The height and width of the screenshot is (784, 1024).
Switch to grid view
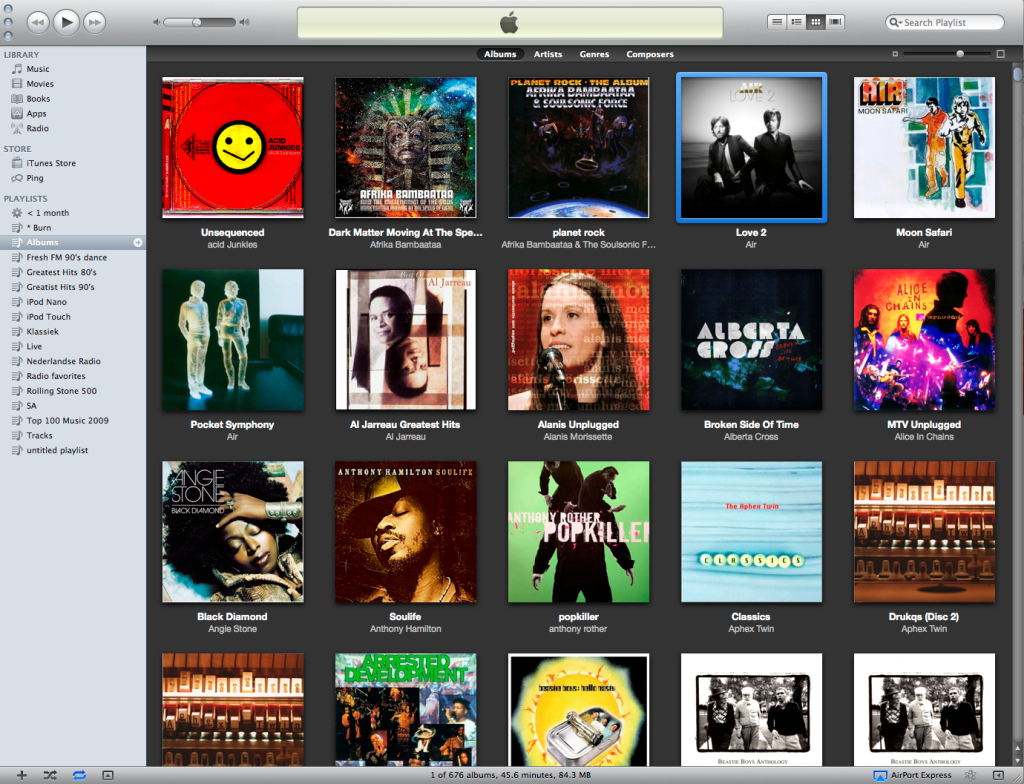click(816, 22)
